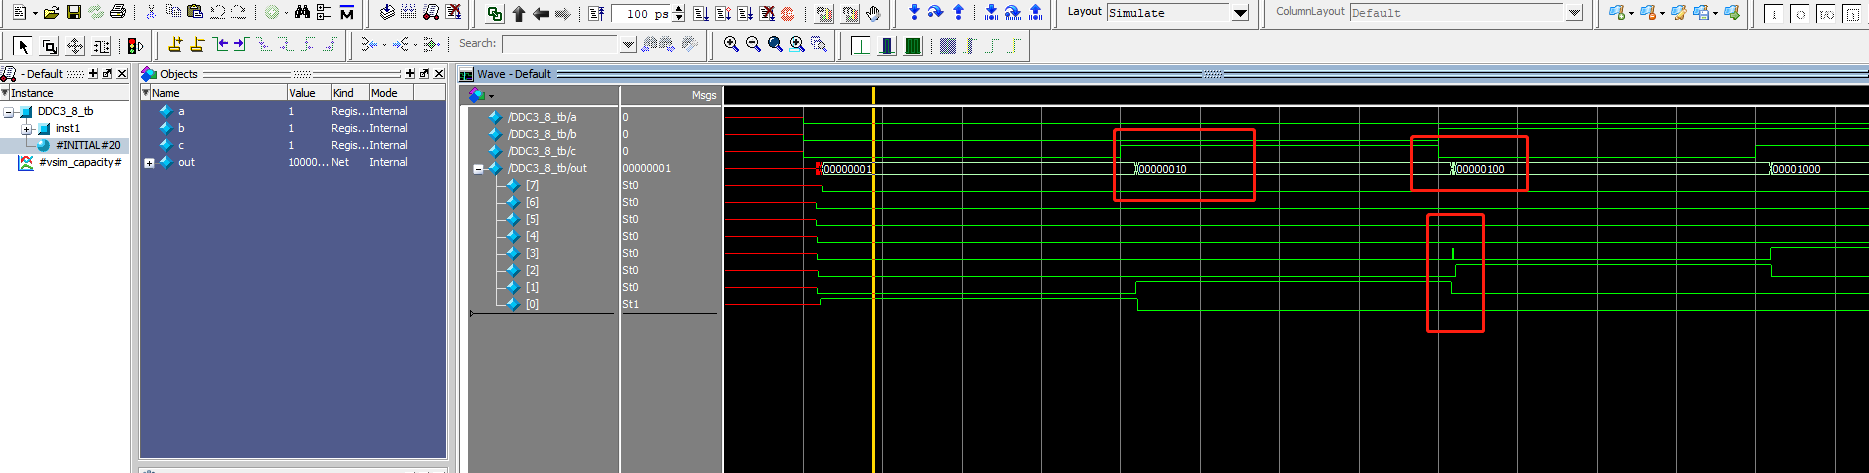Collapse the DDC3_8_tb instance tree node
Viewport: 1869px width, 473px height.
[9, 112]
